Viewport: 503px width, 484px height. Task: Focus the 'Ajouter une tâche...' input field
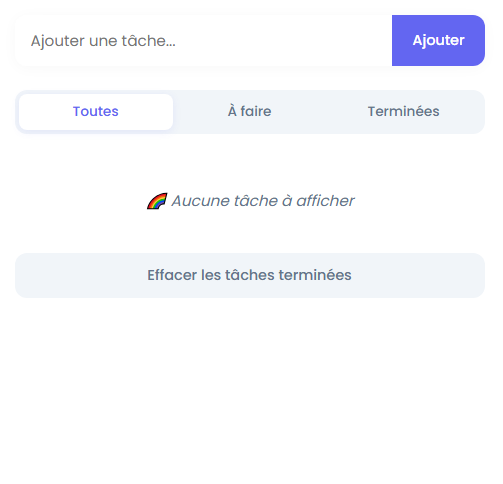point(203,40)
